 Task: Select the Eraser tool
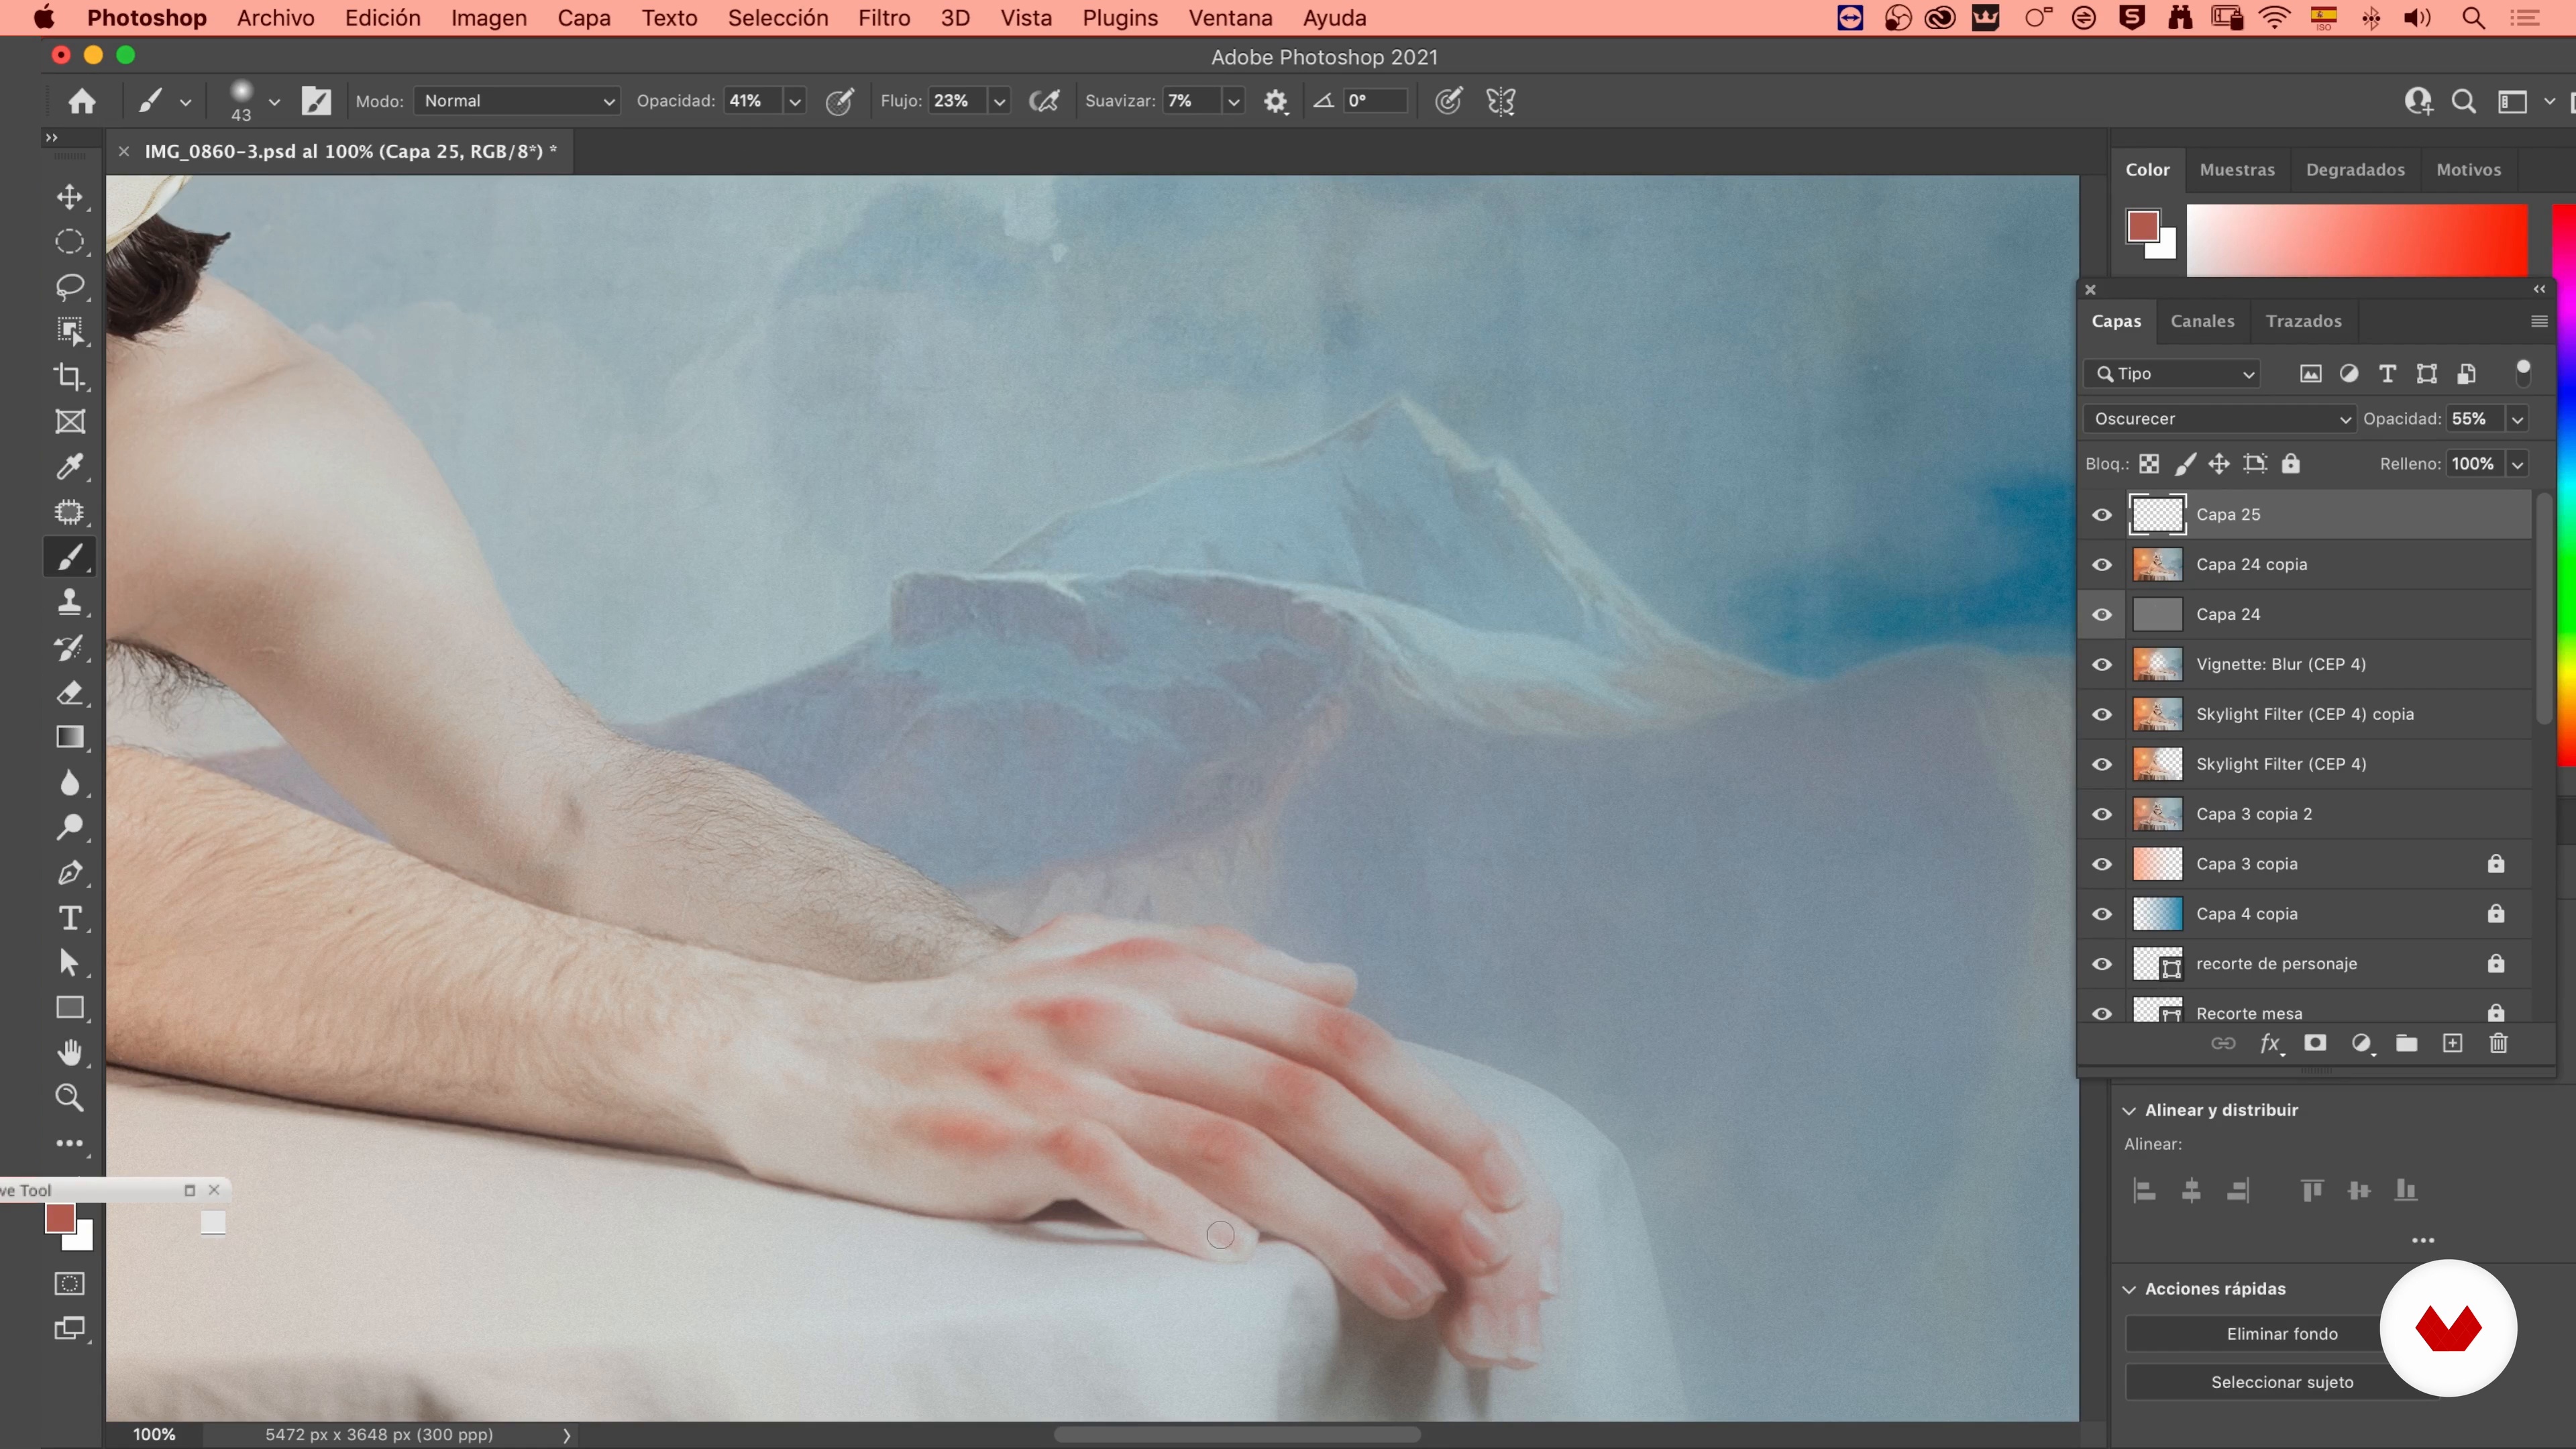(x=69, y=692)
